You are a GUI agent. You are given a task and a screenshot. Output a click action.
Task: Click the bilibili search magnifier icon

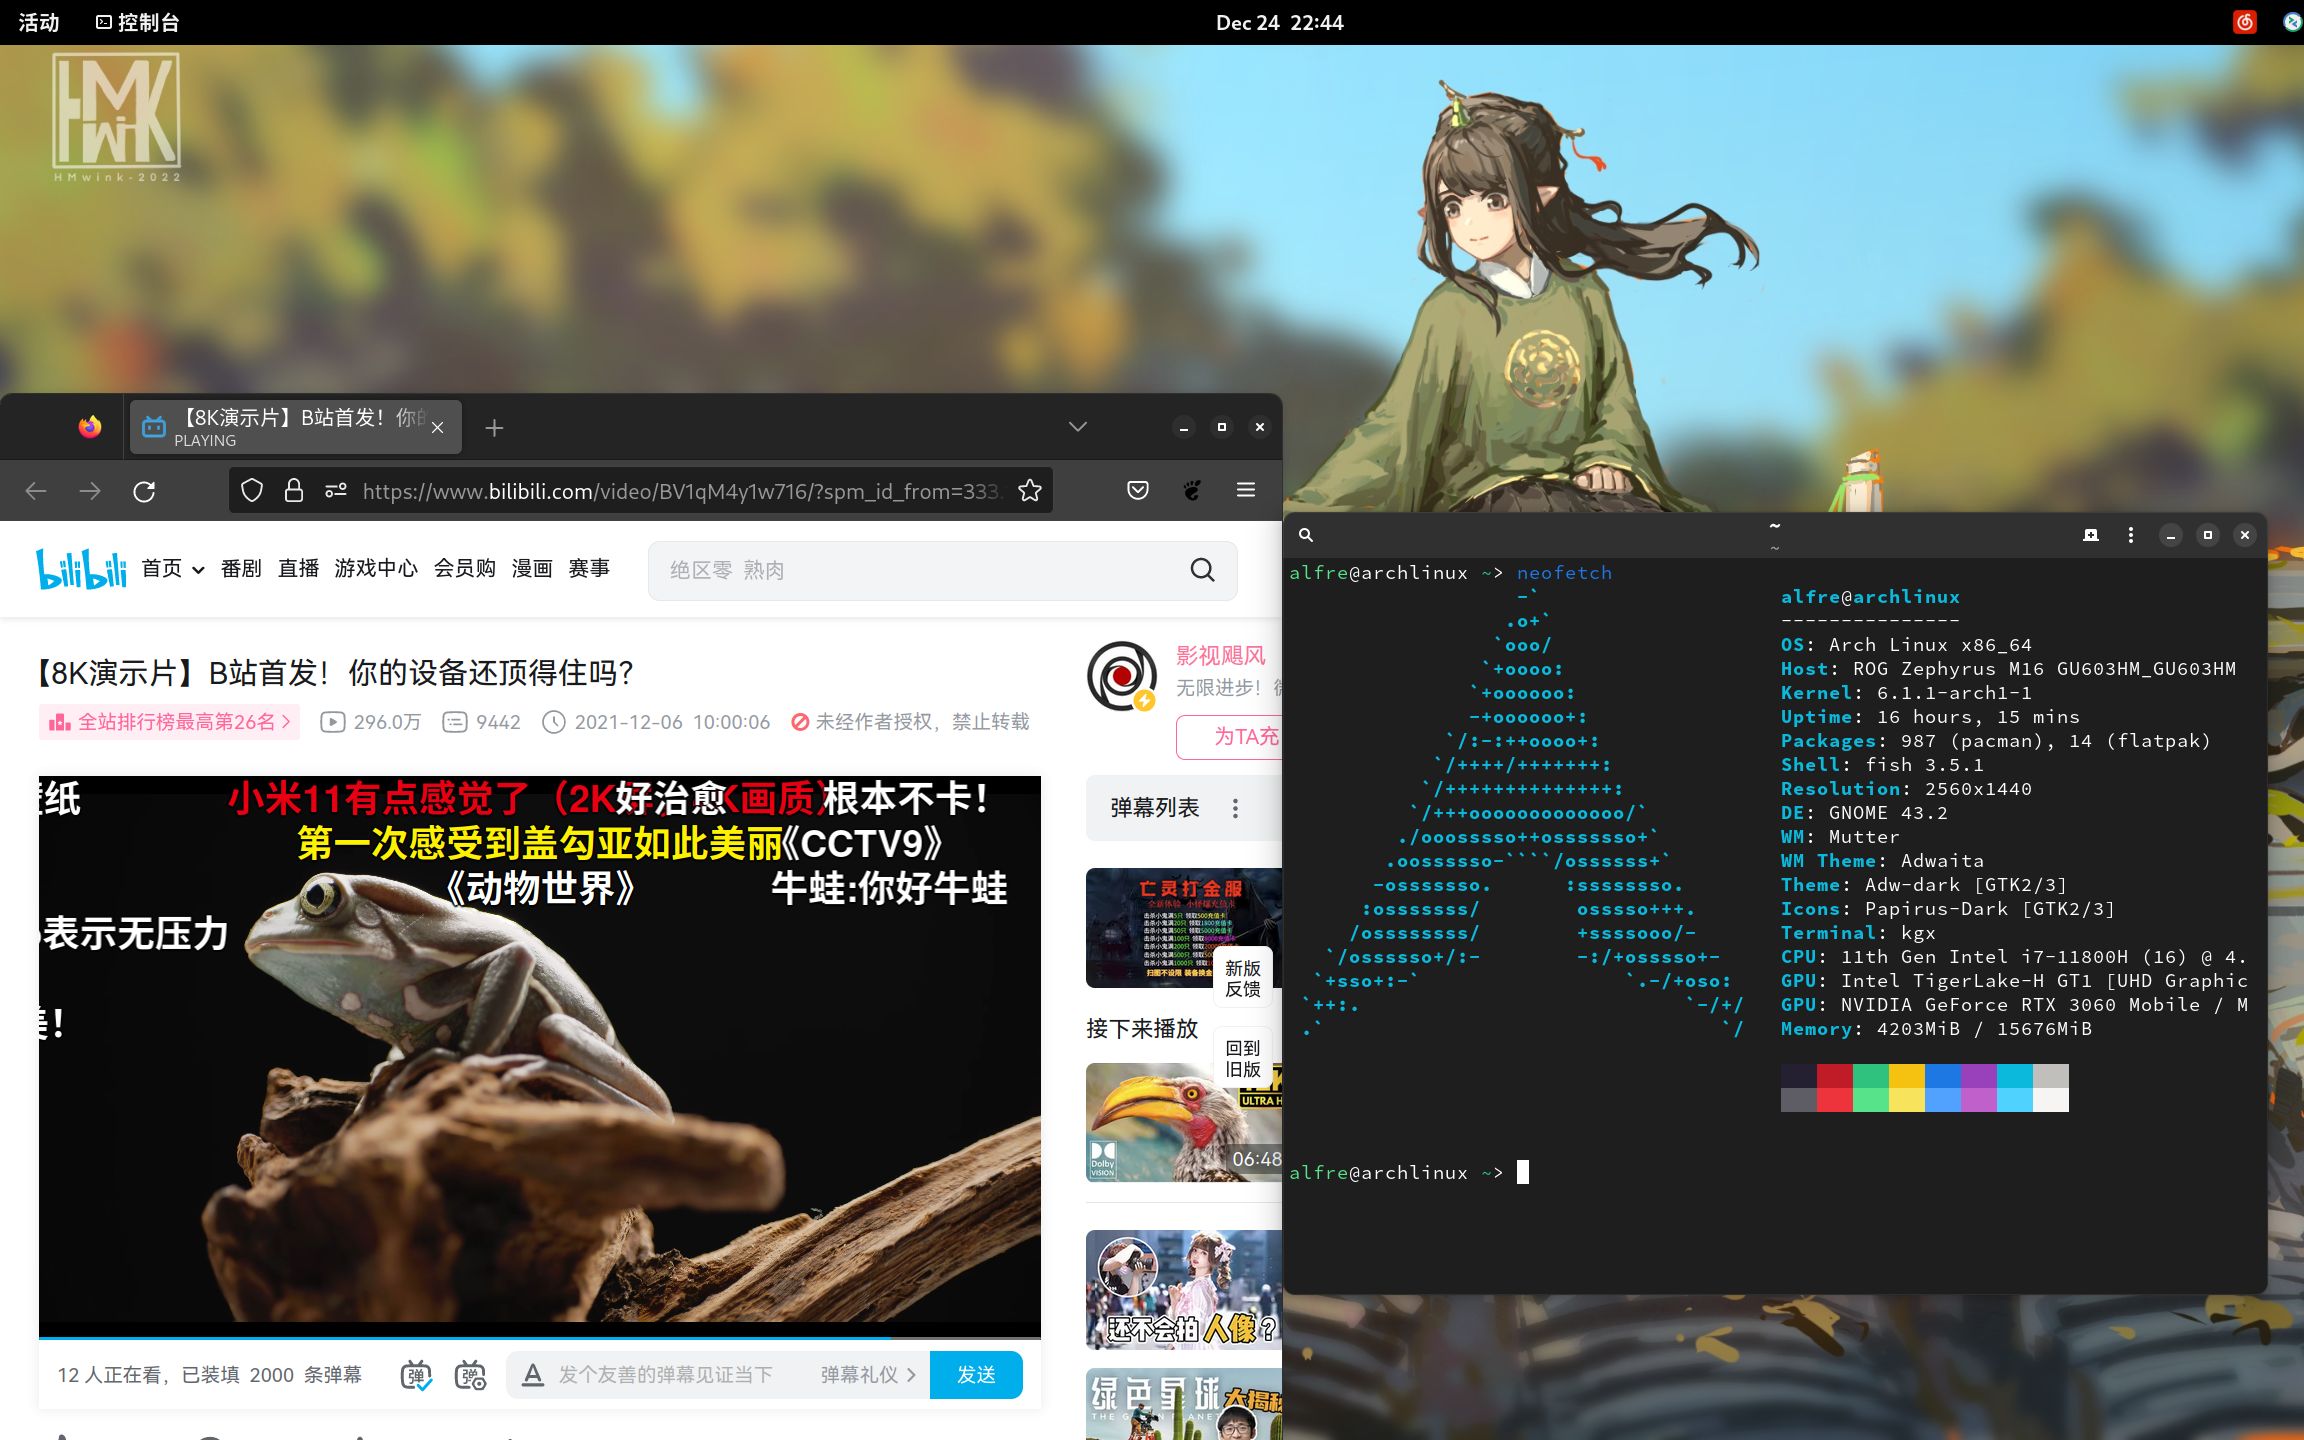tap(1203, 570)
